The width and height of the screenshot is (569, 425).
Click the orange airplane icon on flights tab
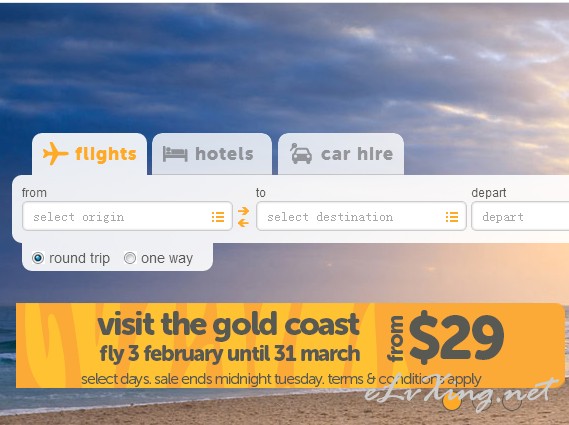pos(55,154)
